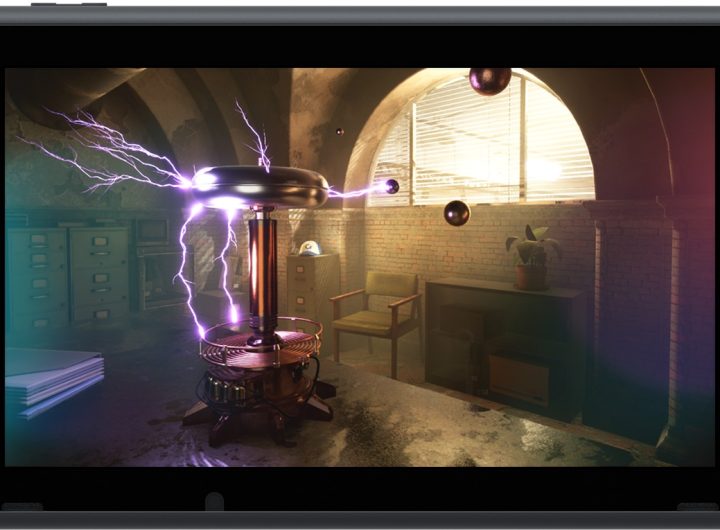Click the Tesla coil's metallic toroid top
The image size is (720, 530).
(x=264, y=185)
